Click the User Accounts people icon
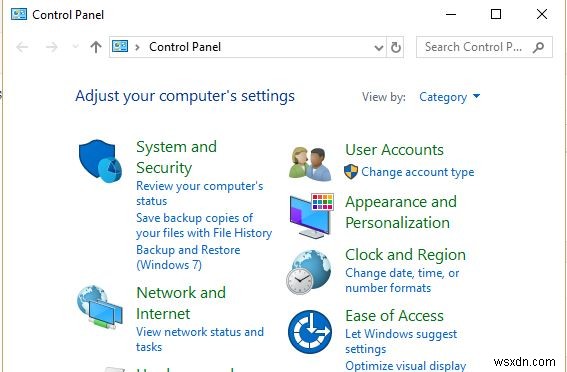The width and height of the screenshot is (567, 372). pos(310,164)
